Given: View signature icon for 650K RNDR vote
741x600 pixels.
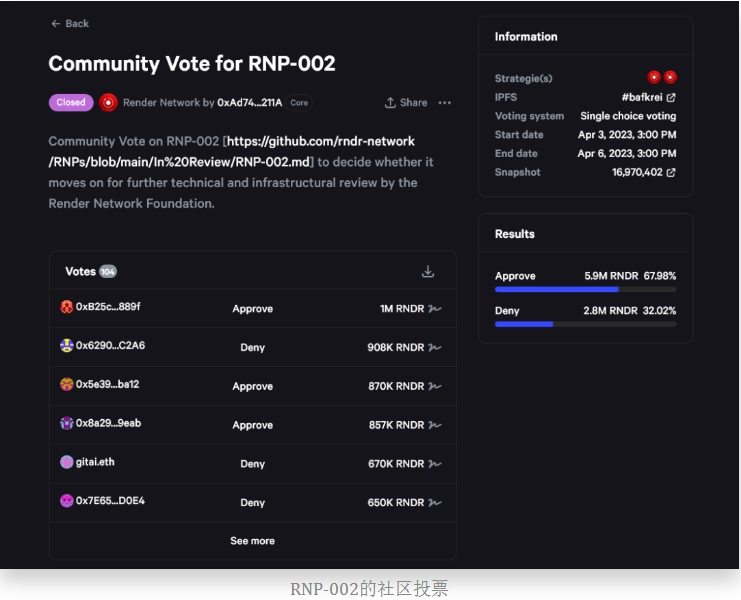Looking at the screenshot, I should [x=435, y=502].
